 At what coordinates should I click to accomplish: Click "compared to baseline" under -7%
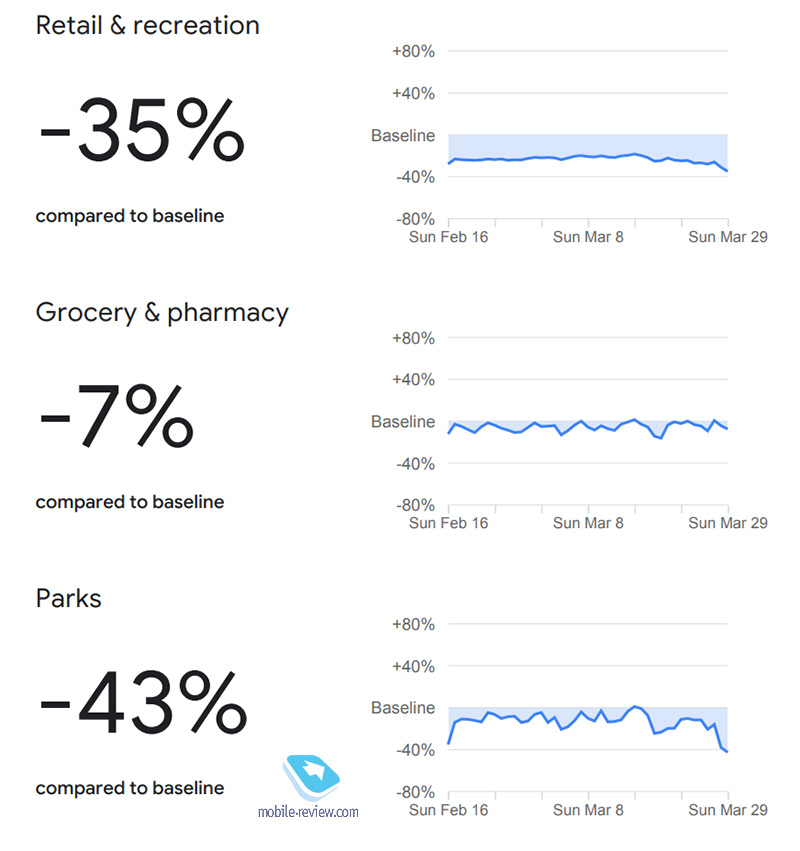pos(130,502)
